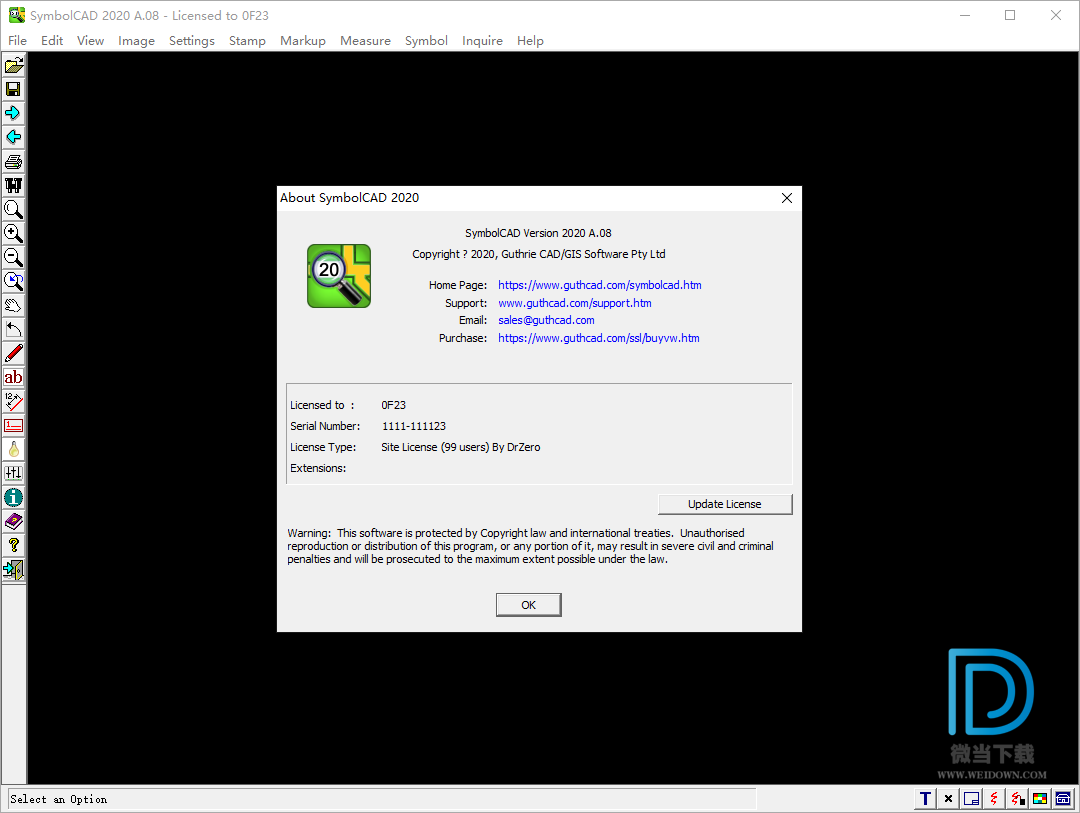
Task: Go to previous file with left arrow
Action: coord(14,138)
